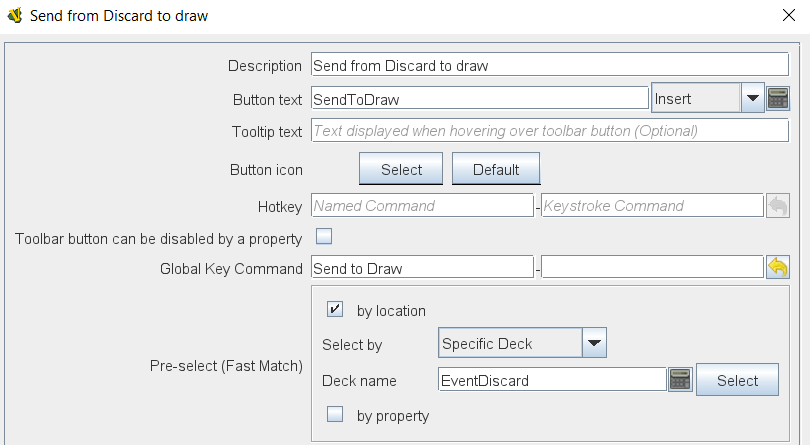Click the Select by combo box showing Specific Deck
This screenshot has width=810, height=445.
click(522, 343)
